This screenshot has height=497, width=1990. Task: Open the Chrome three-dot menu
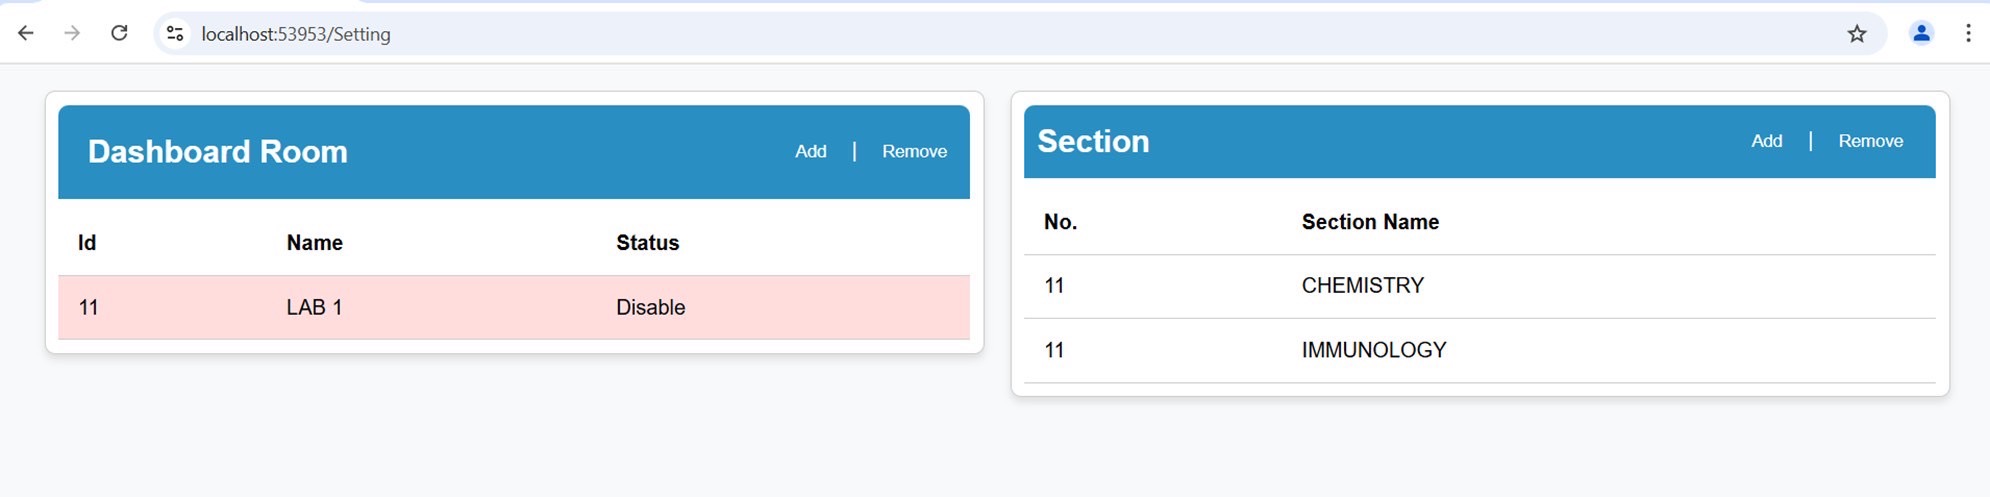pyautogui.click(x=1968, y=33)
